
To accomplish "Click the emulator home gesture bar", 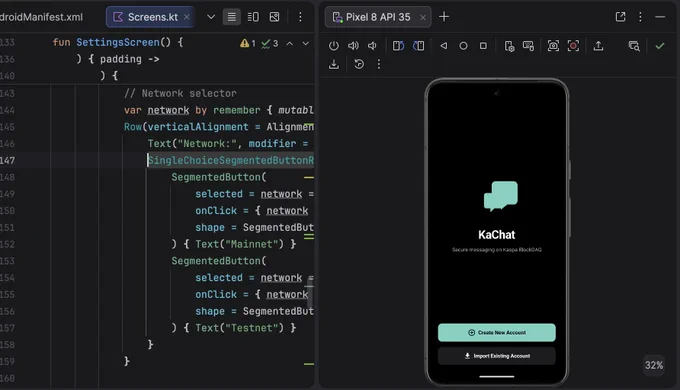I will pos(497,377).
